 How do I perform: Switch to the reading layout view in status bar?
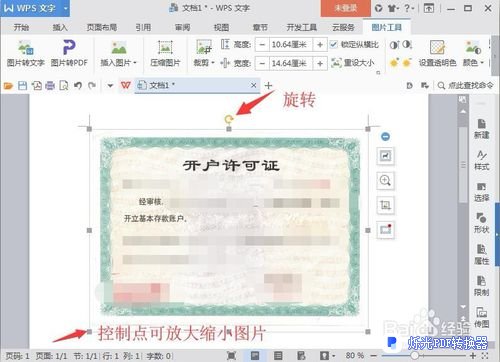(x=301, y=356)
